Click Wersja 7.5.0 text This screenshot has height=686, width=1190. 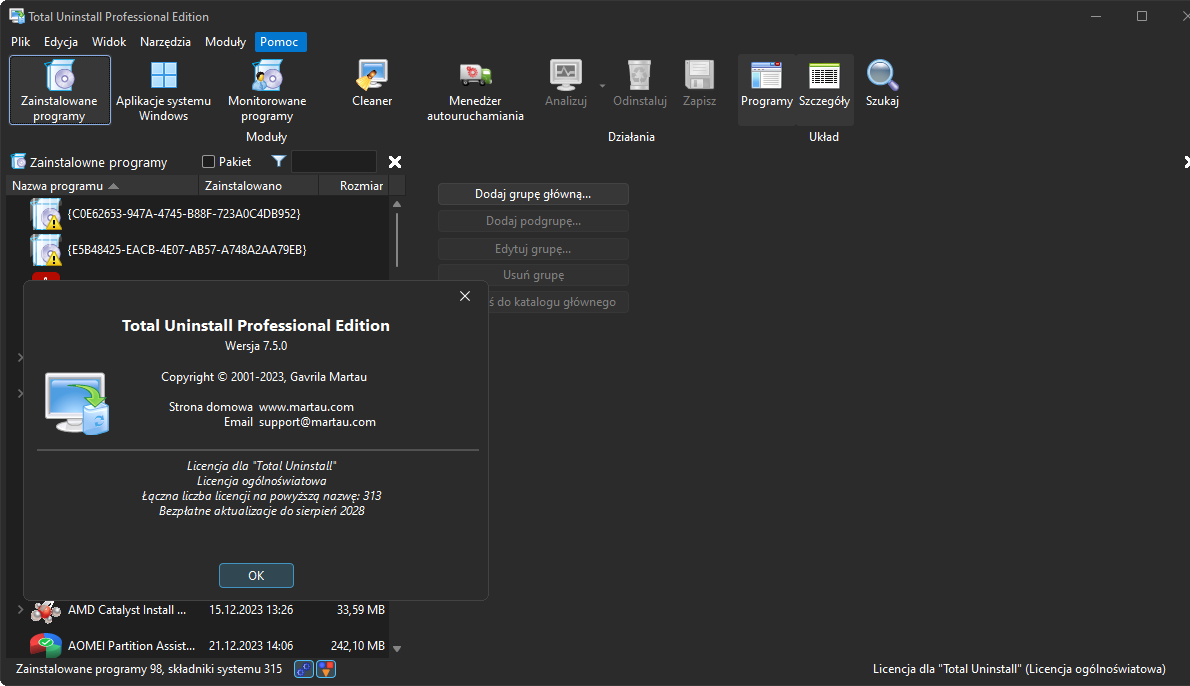pos(256,346)
